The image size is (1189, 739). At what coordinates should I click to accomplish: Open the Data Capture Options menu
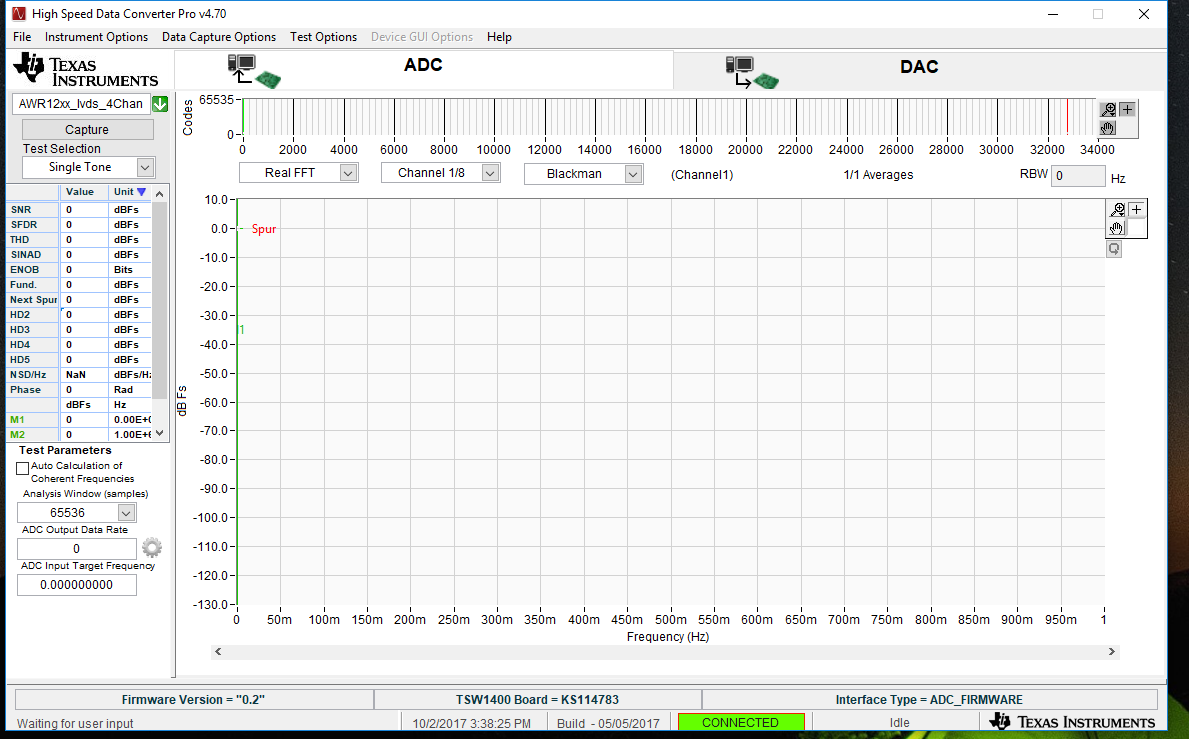point(218,37)
